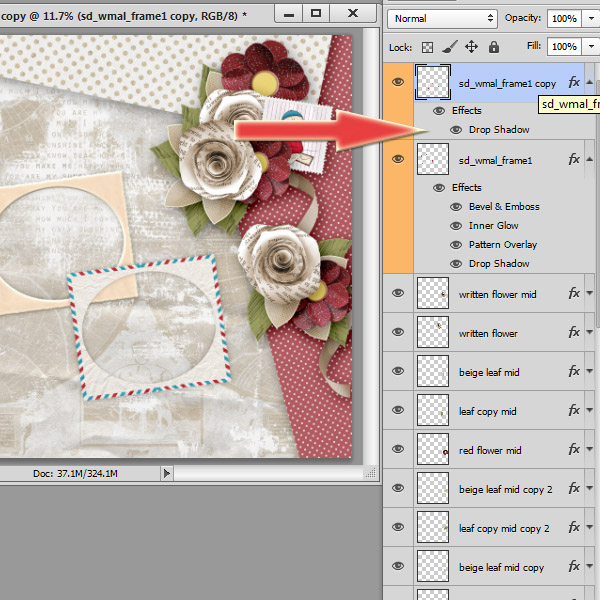This screenshot has height=600, width=600.
Task: Hide the written flower layer
Action: (x=398, y=333)
